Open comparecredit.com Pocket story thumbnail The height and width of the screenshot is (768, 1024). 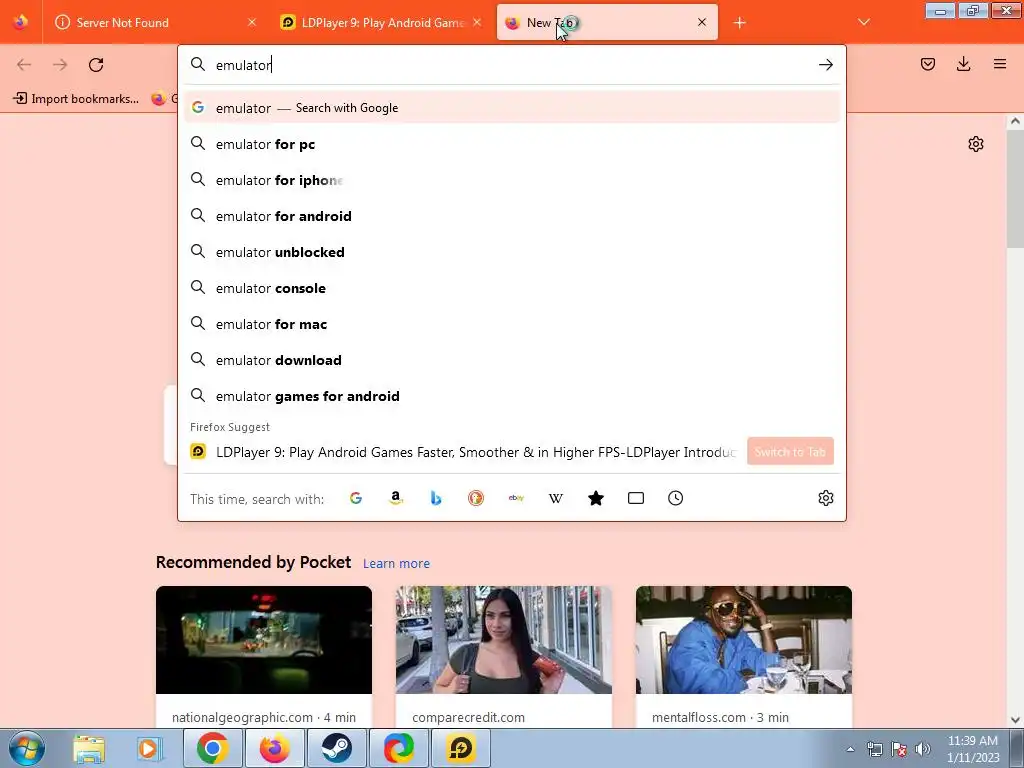click(x=504, y=639)
